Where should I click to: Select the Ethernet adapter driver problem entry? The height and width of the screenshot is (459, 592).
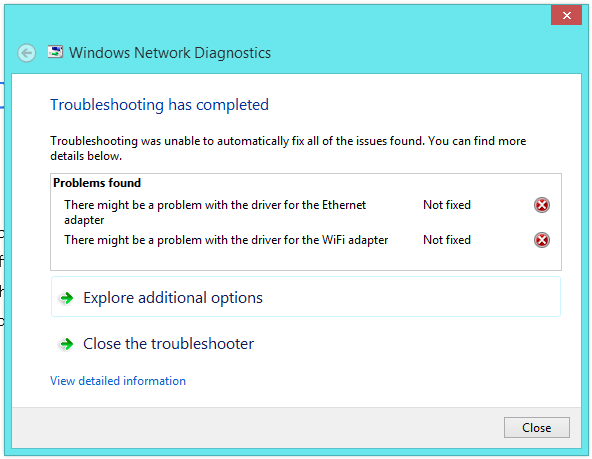tap(215, 212)
